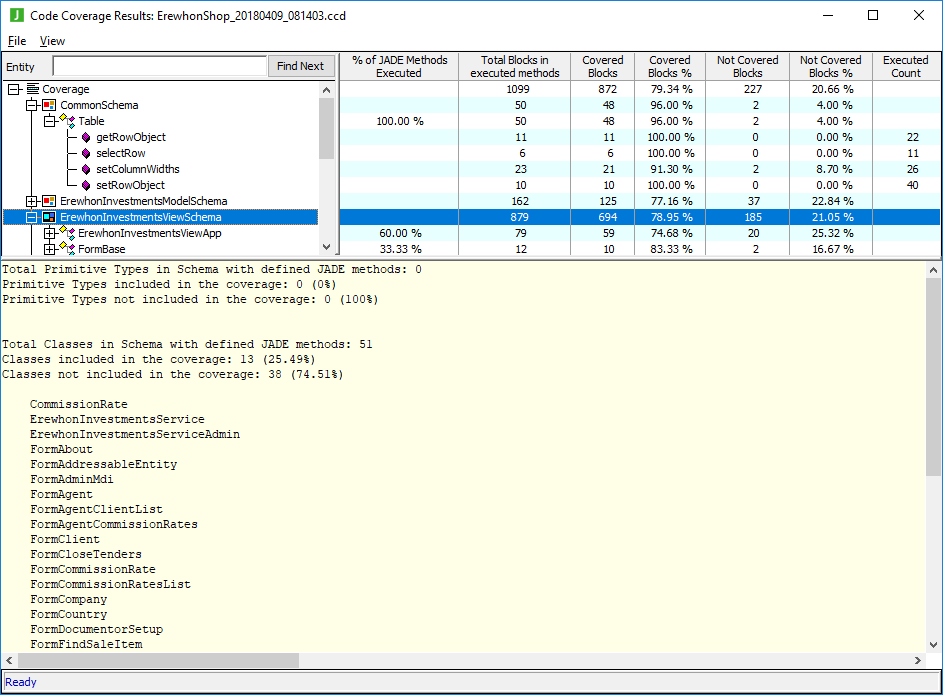The image size is (943, 695).
Task: Click the report pane scroll up arrow
Action: point(933,270)
